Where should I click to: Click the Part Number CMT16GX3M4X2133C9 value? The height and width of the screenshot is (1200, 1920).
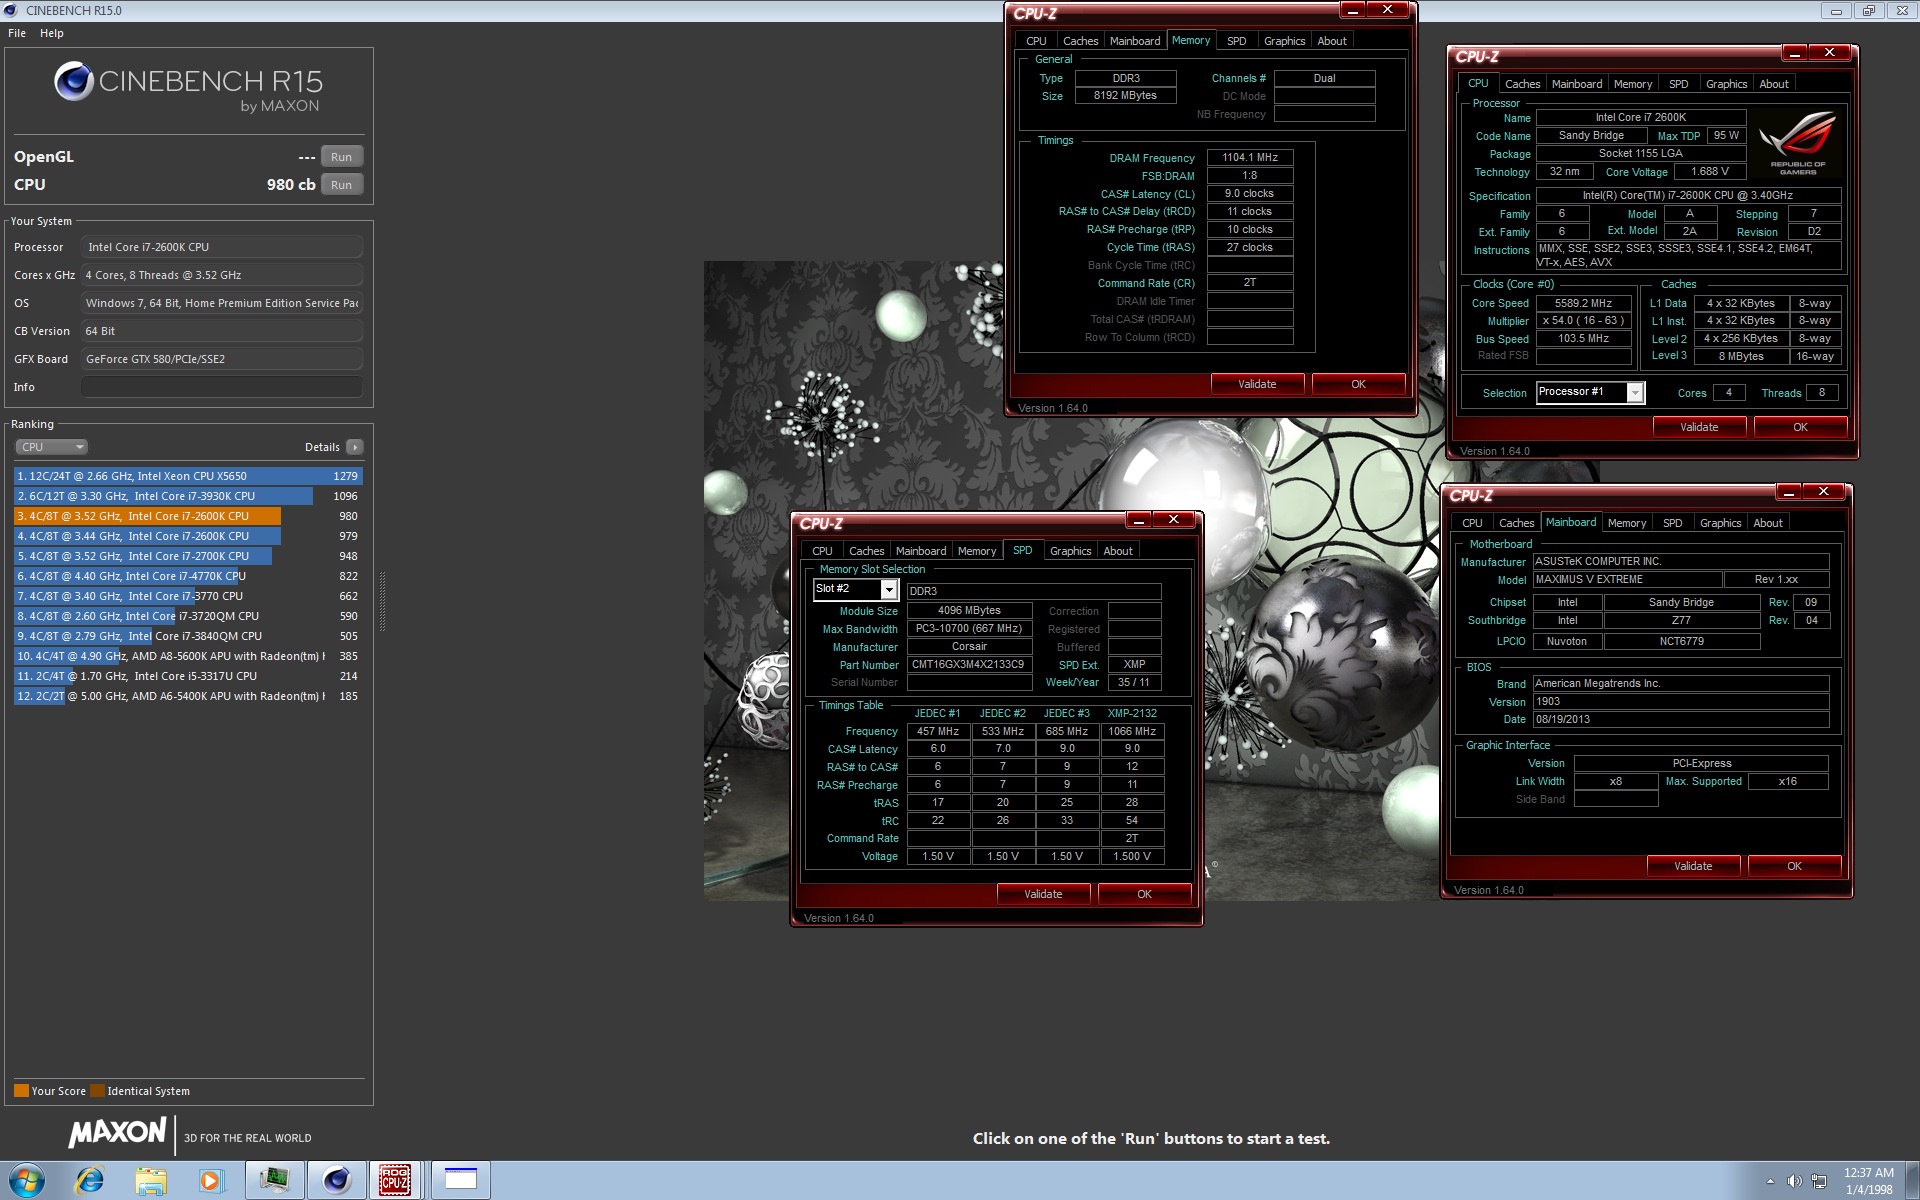968,664
